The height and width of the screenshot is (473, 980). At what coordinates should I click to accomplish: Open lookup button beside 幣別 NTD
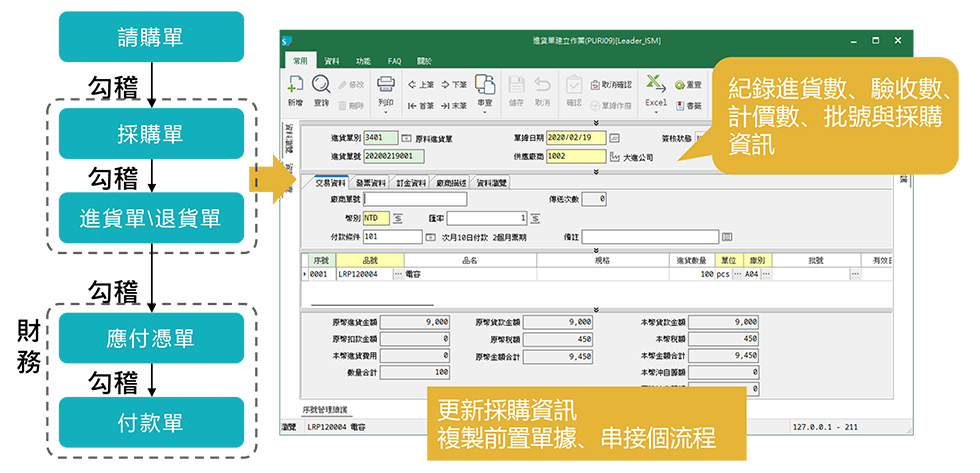397,218
